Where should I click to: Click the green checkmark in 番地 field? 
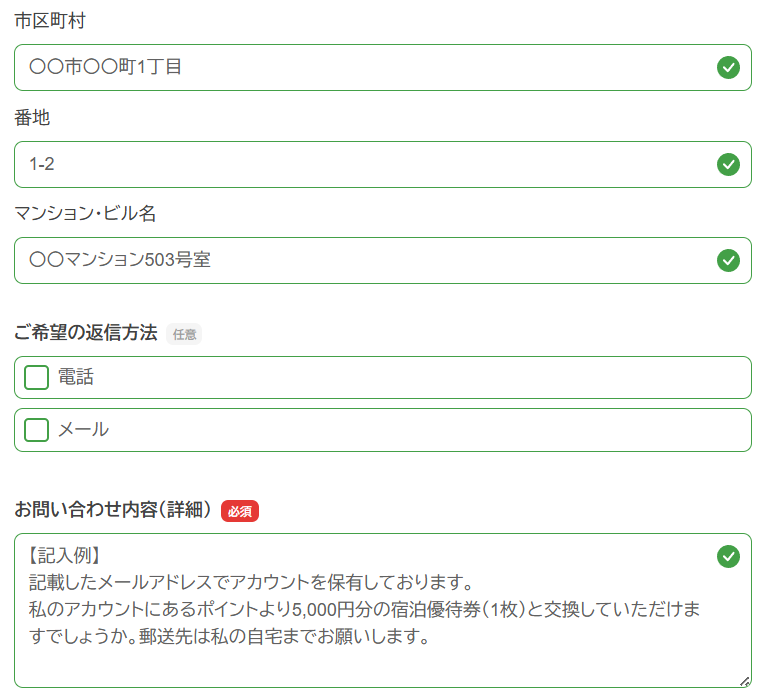click(728, 164)
